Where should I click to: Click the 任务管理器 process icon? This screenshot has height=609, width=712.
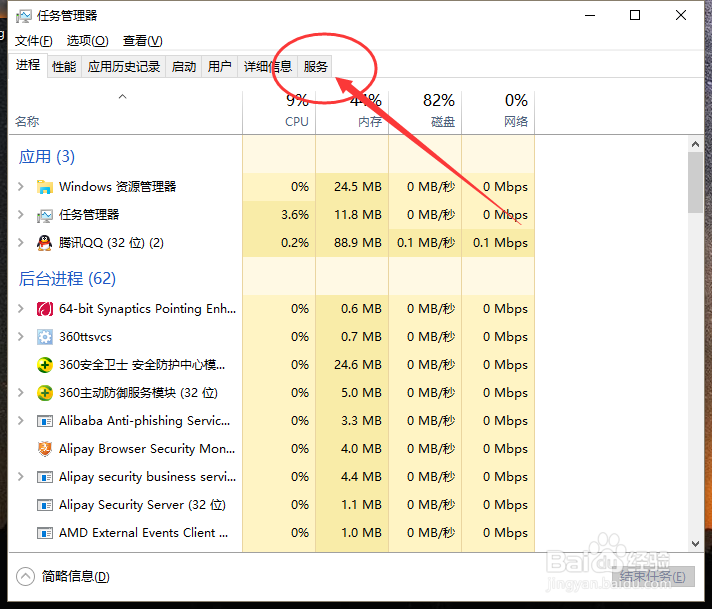click(x=44, y=215)
